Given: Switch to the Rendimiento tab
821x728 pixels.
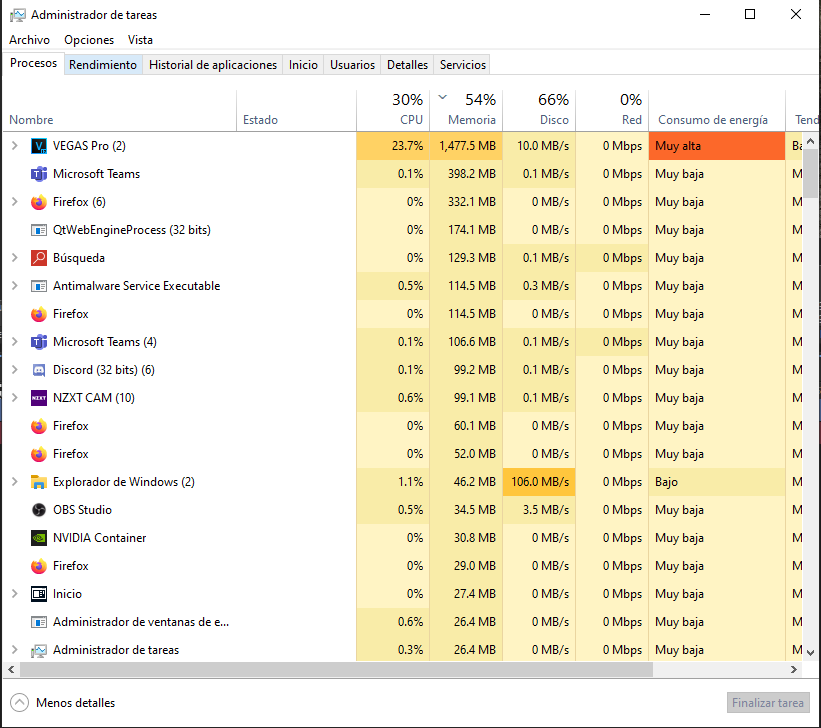Looking at the screenshot, I should point(103,65).
